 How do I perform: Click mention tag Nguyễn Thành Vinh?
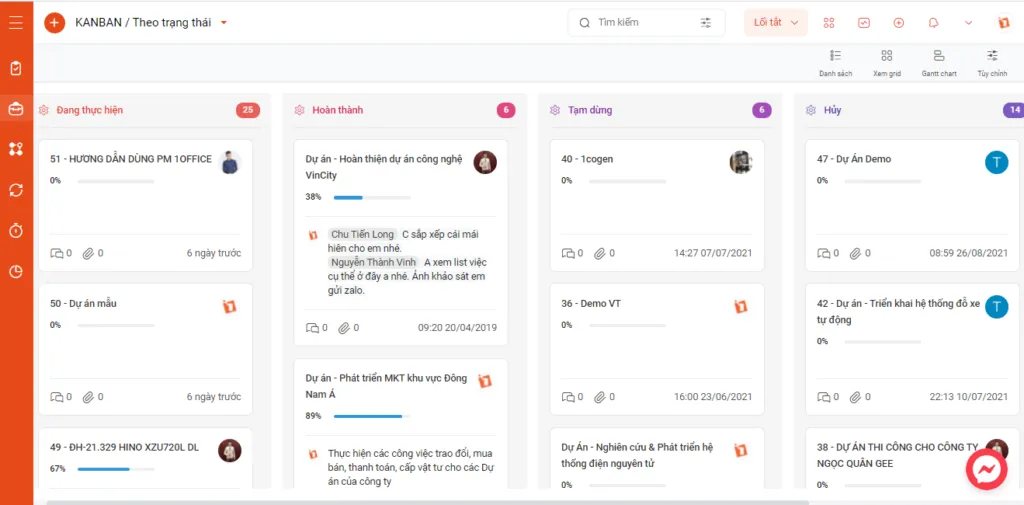(x=374, y=263)
